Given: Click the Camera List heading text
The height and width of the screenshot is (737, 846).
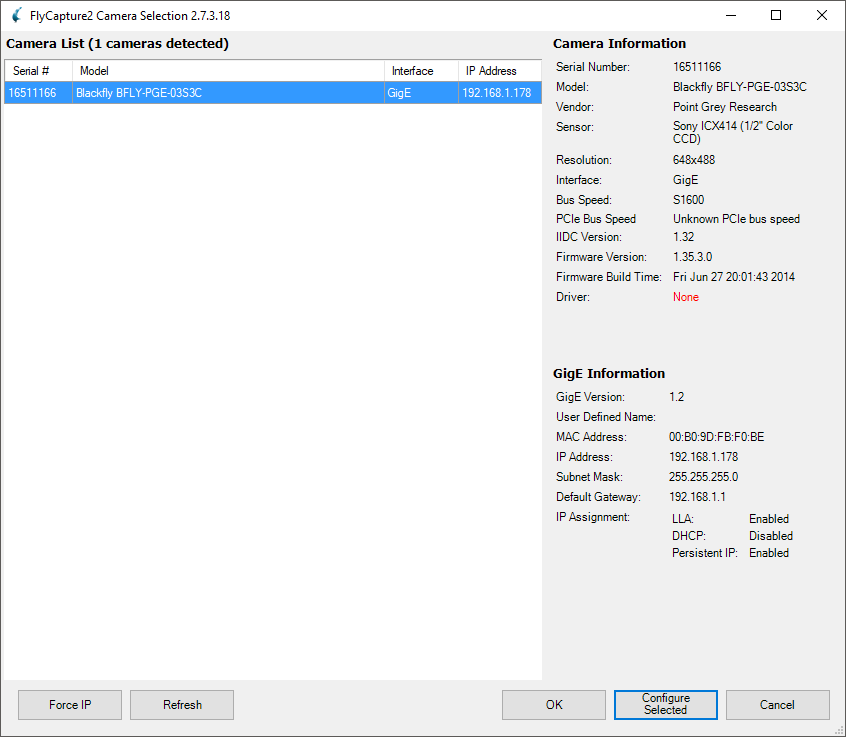Looking at the screenshot, I should 118,44.
